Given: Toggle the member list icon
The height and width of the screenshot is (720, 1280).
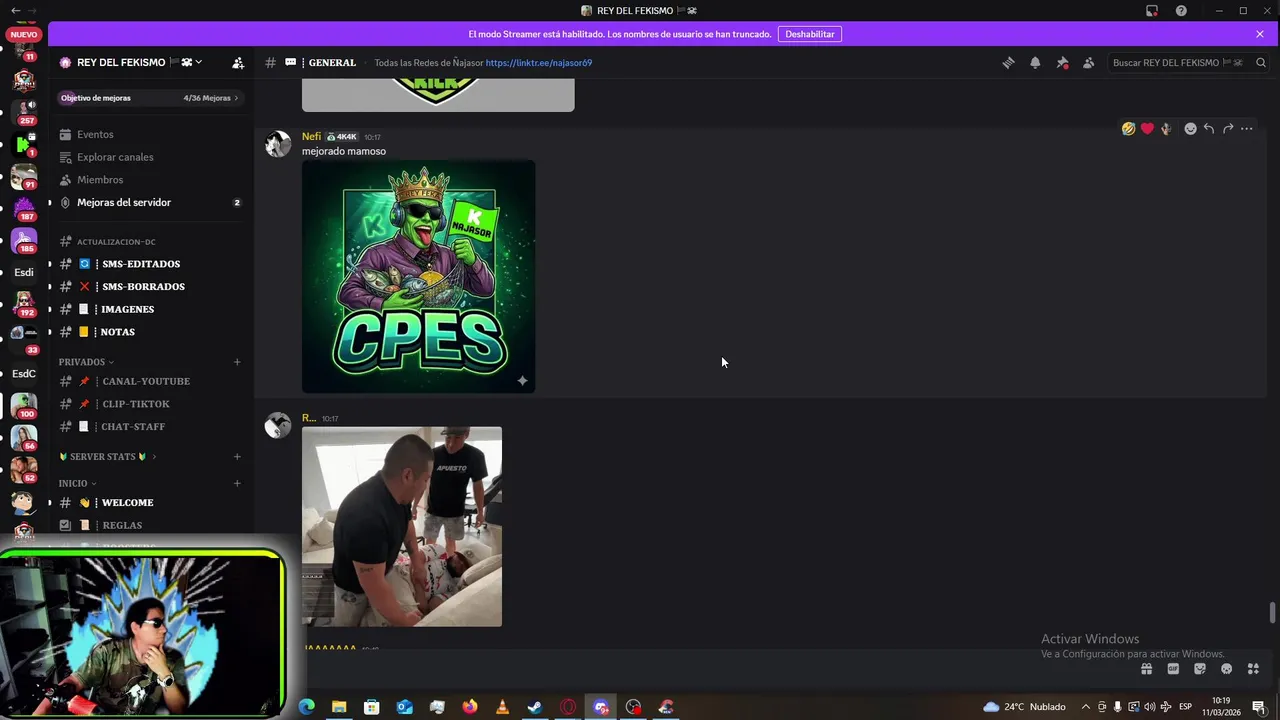Looking at the screenshot, I should 1088,62.
